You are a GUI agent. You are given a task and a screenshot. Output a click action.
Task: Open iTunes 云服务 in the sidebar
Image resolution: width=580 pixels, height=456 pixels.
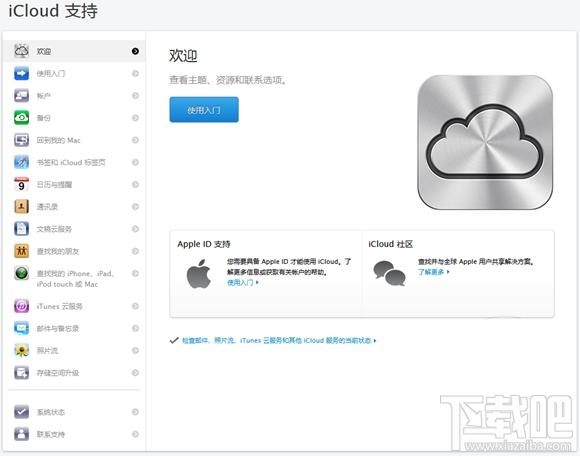pyautogui.click(x=60, y=306)
